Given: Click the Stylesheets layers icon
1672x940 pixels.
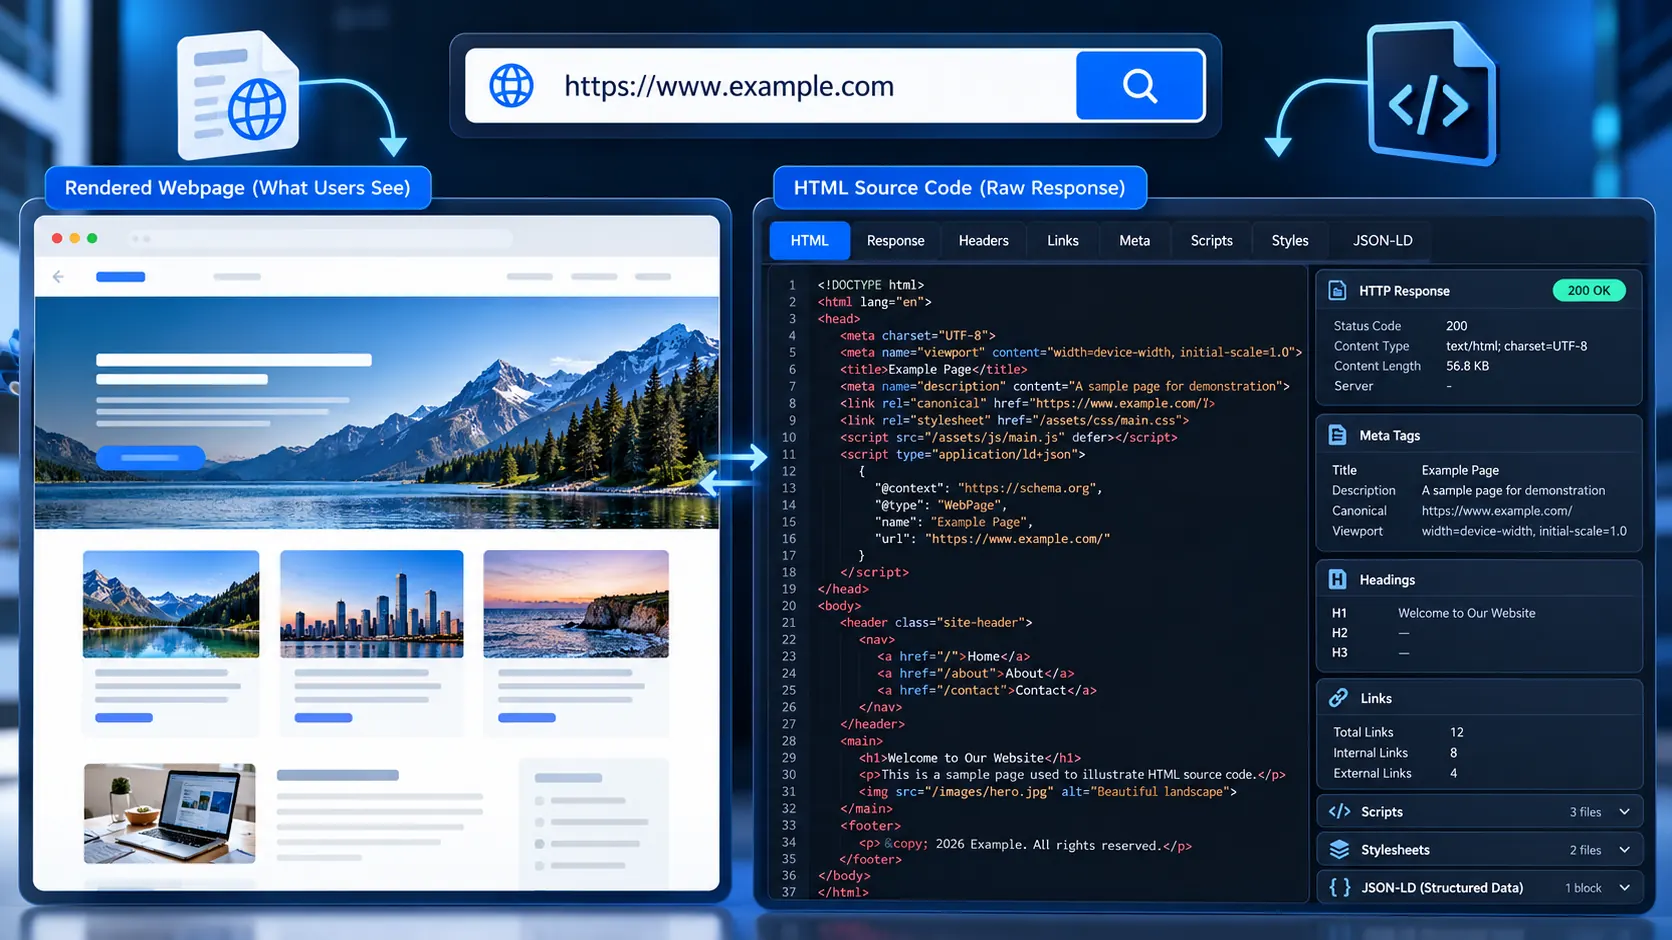Looking at the screenshot, I should [1340, 850].
